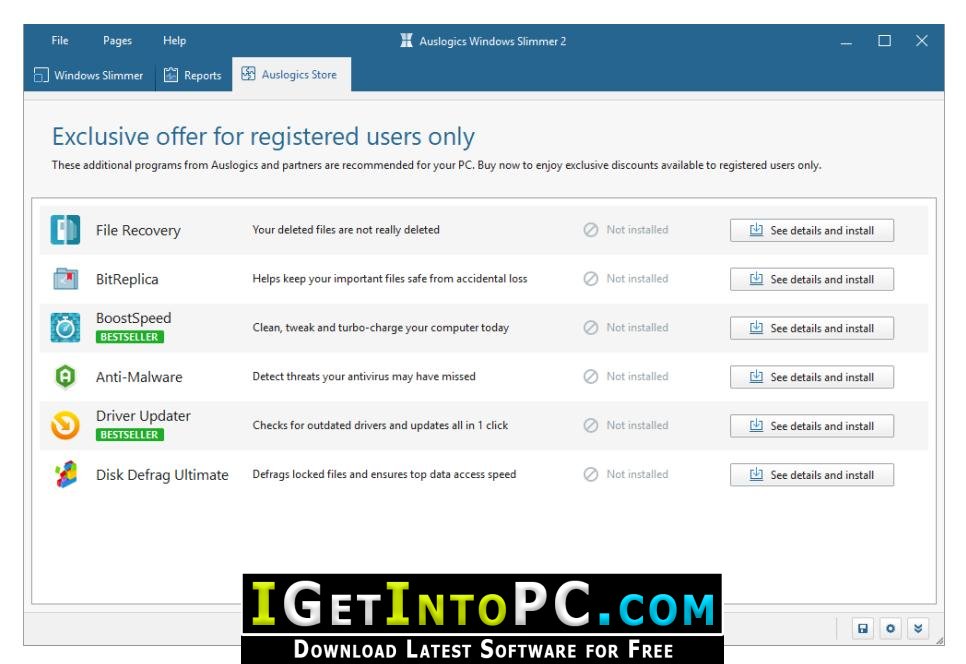The width and height of the screenshot is (966, 664).
Task: Click the Driver Updater not-installed status icon
Action: pos(591,425)
